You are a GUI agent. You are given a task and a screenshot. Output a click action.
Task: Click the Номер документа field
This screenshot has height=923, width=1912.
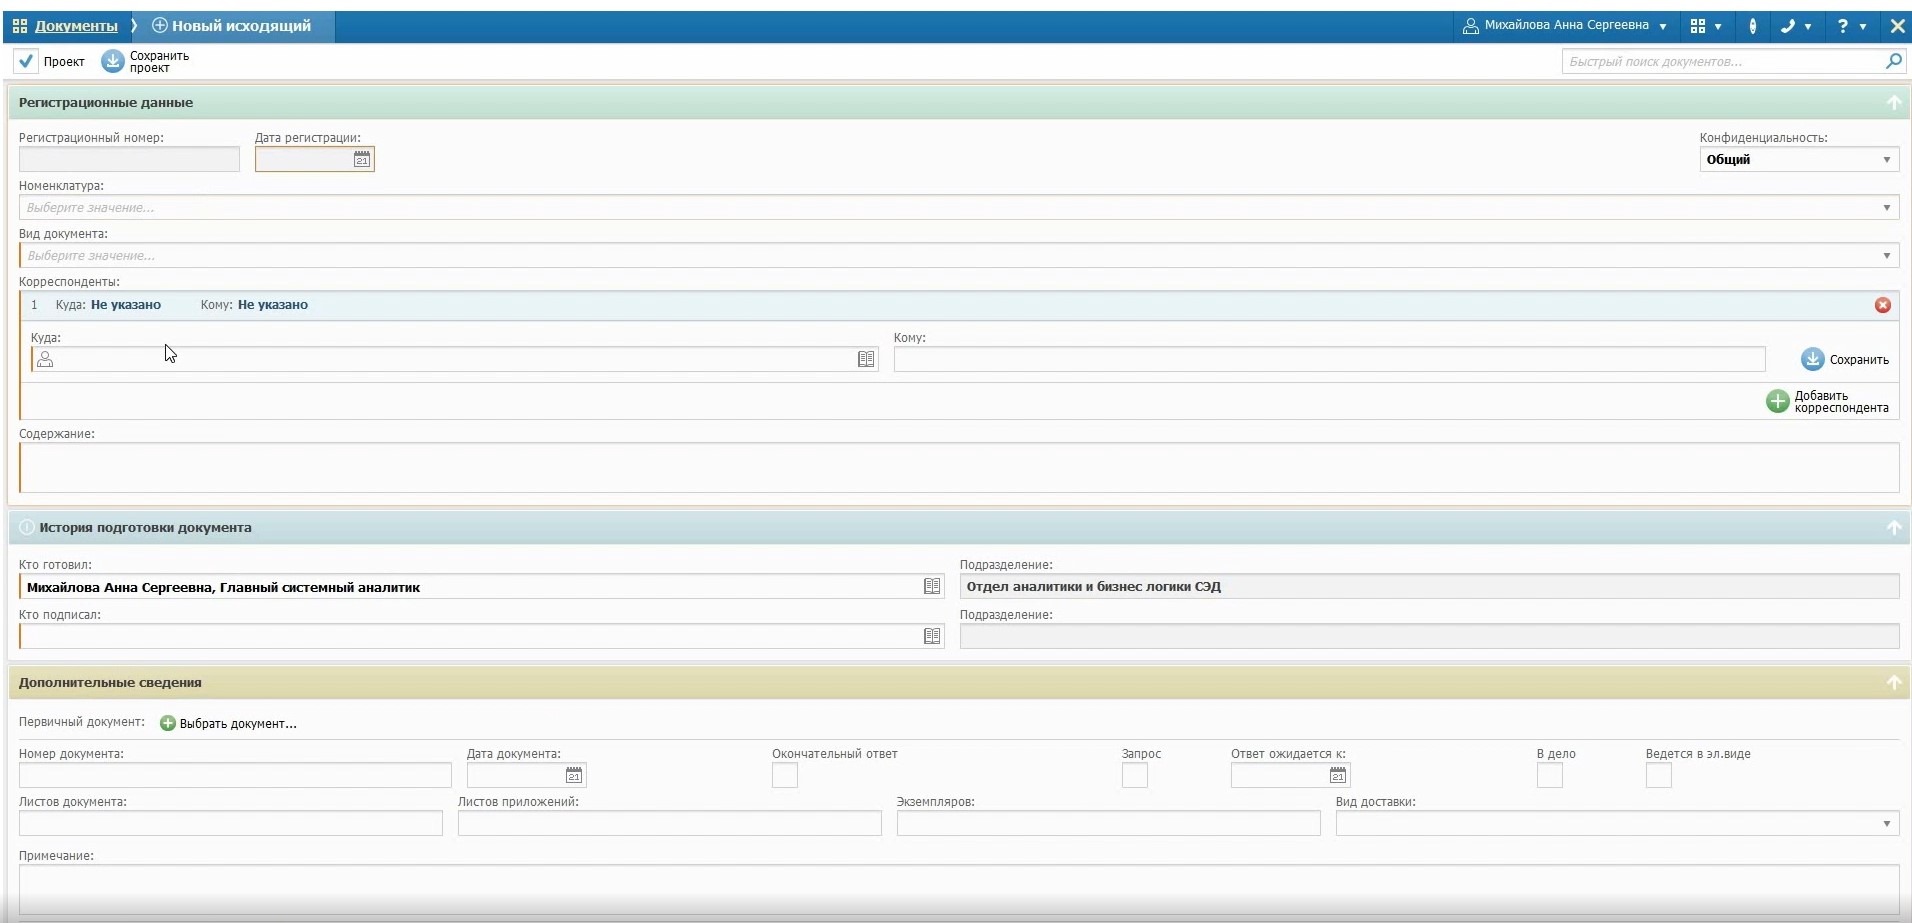pos(235,775)
